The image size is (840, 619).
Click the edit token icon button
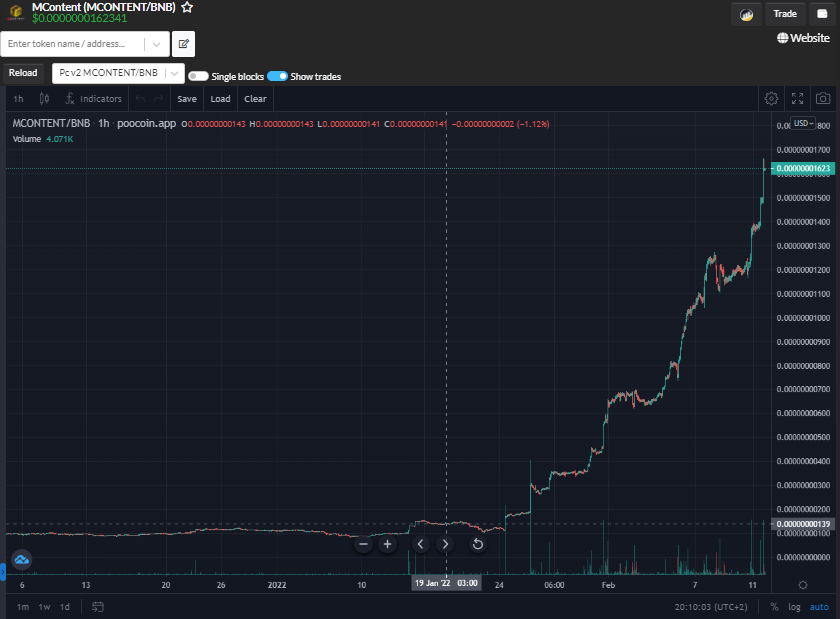point(183,44)
